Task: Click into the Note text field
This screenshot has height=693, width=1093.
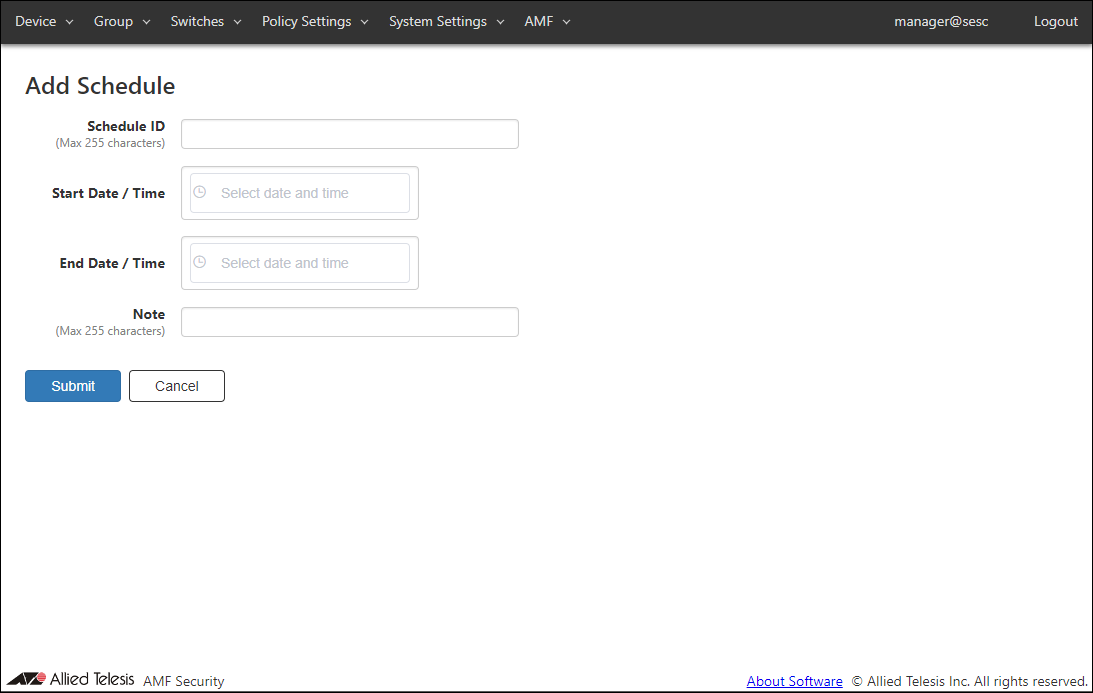Action: pos(350,322)
